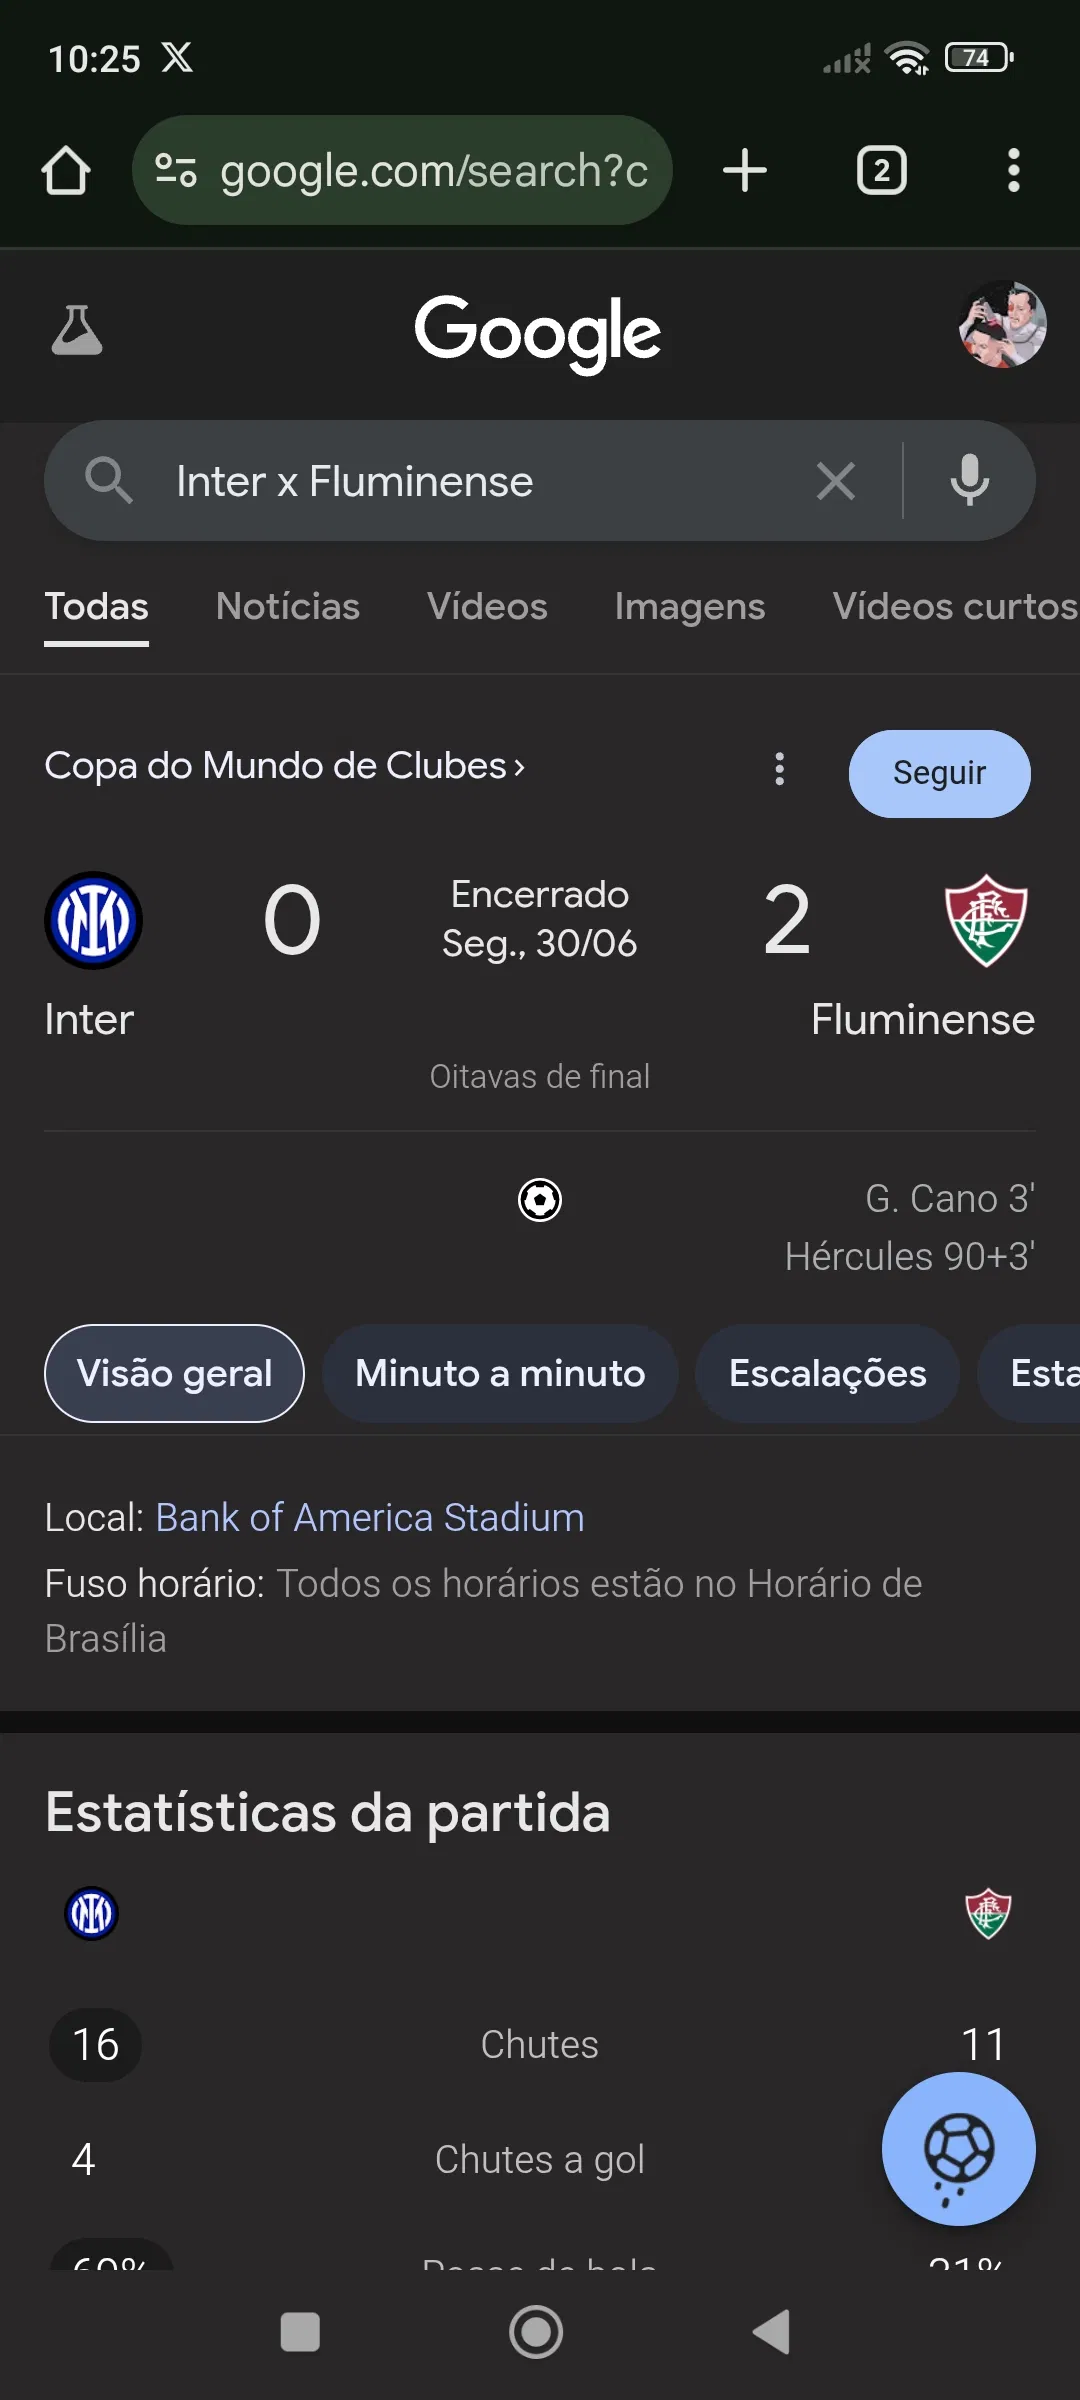The width and height of the screenshot is (1080, 2400).
Task: Select the Minuto a minuto chip
Action: pos(500,1373)
